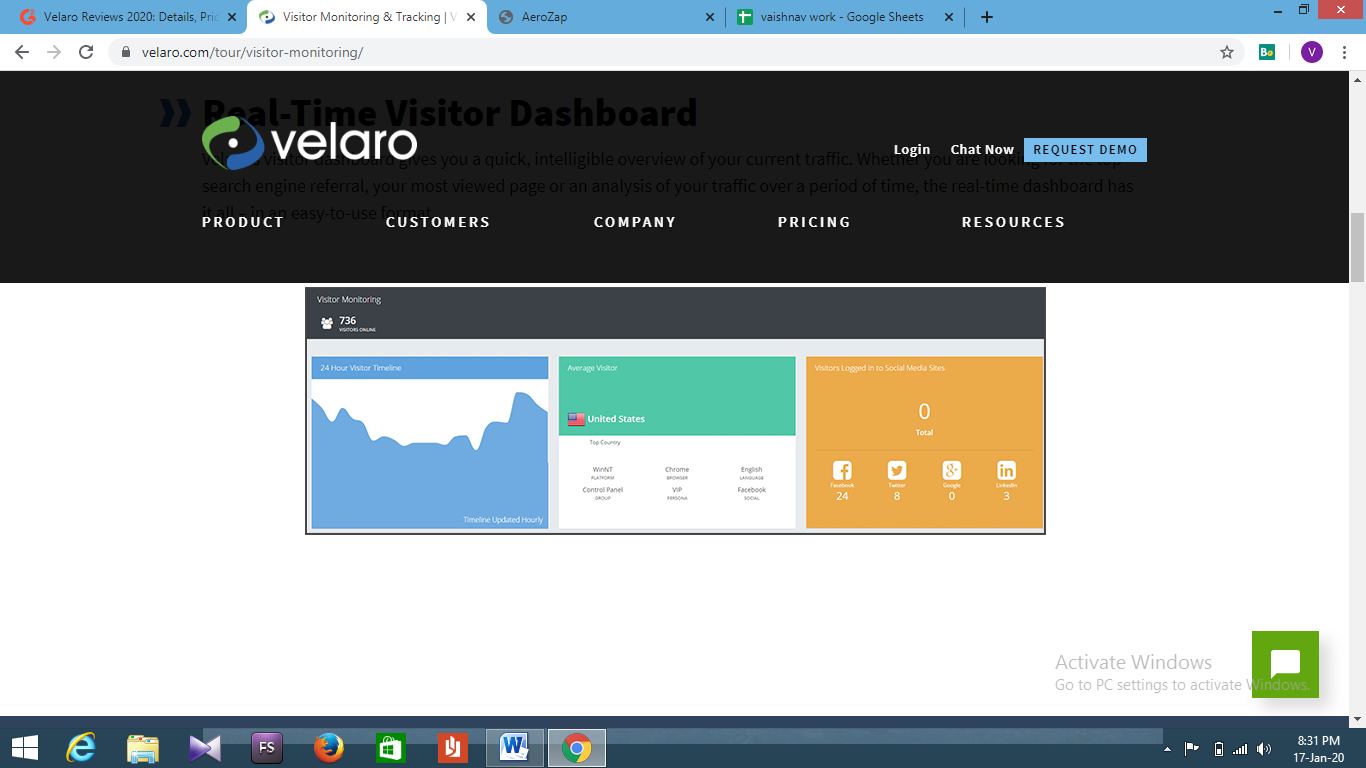Click the "Average Visitor" panel title
Screen dimensions: 1366x768
point(593,368)
